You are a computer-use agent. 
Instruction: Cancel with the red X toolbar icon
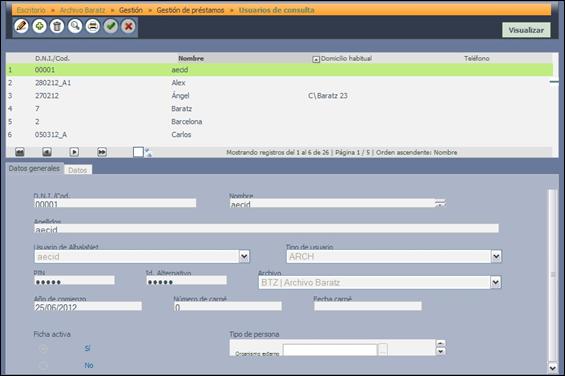(x=128, y=26)
